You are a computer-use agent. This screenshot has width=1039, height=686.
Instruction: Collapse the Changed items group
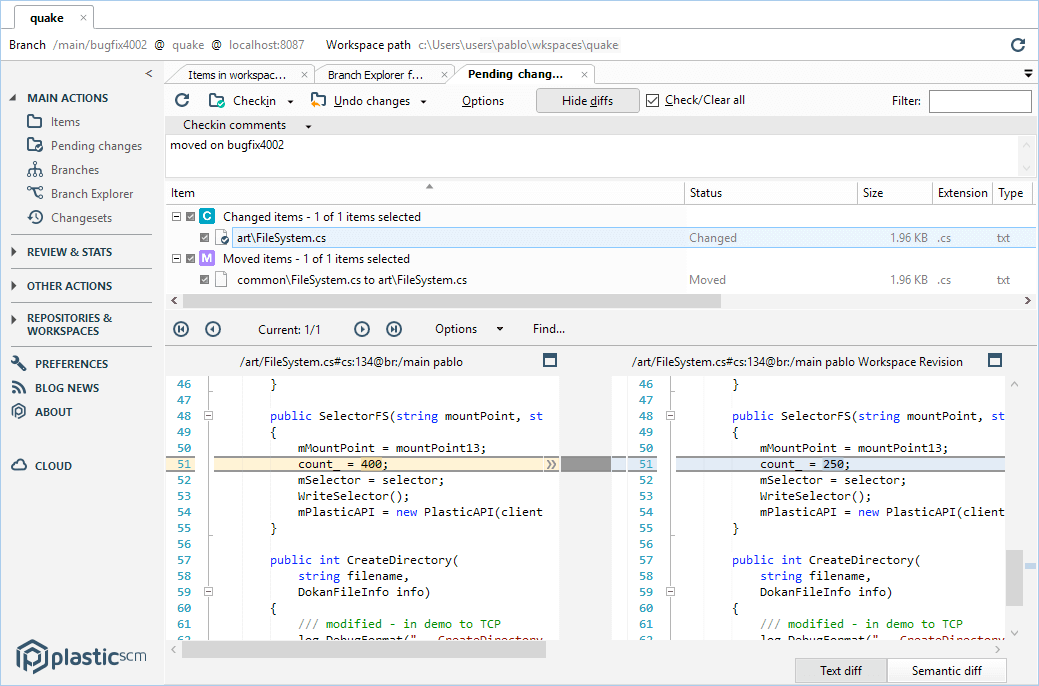pos(176,217)
